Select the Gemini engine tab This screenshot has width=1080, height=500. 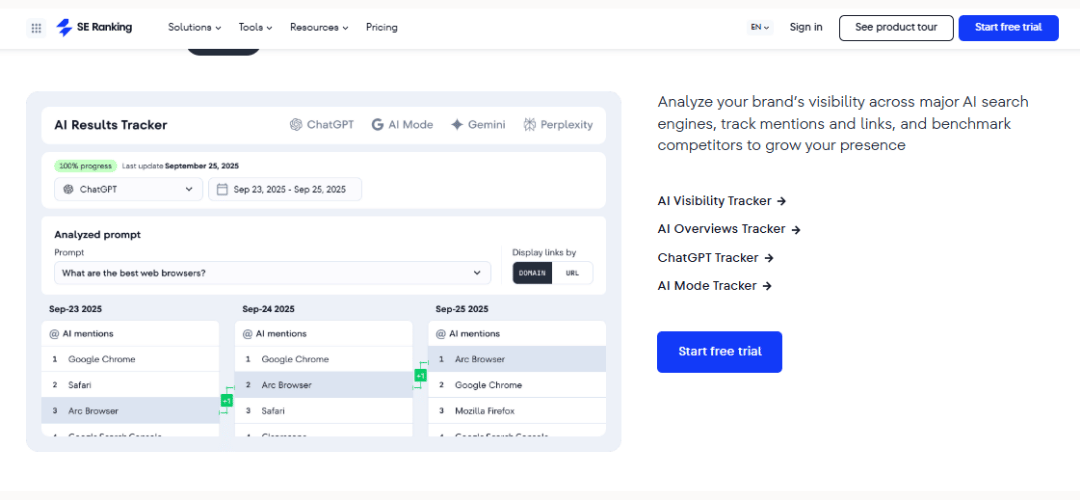478,125
